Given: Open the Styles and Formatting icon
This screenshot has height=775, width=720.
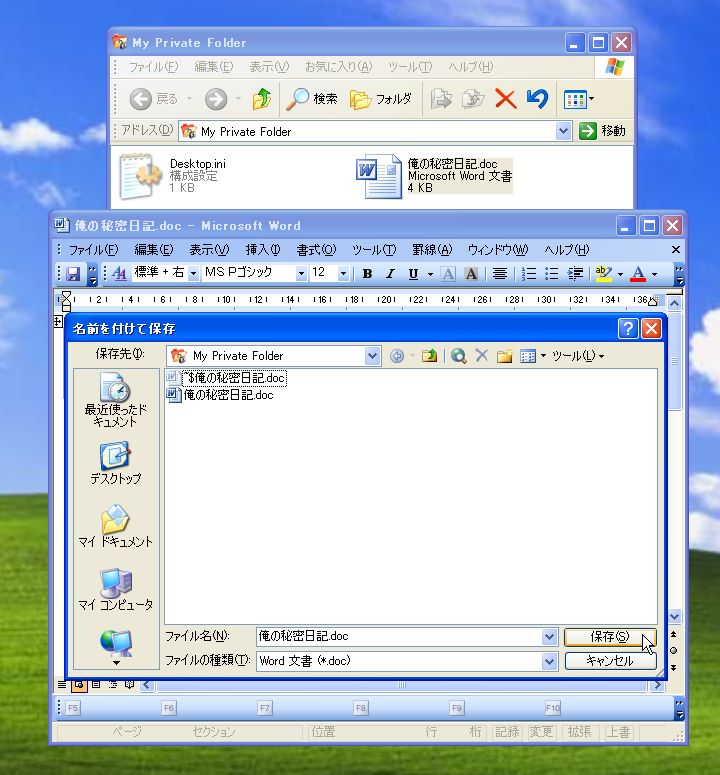Looking at the screenshot, I should coord(119,273).
